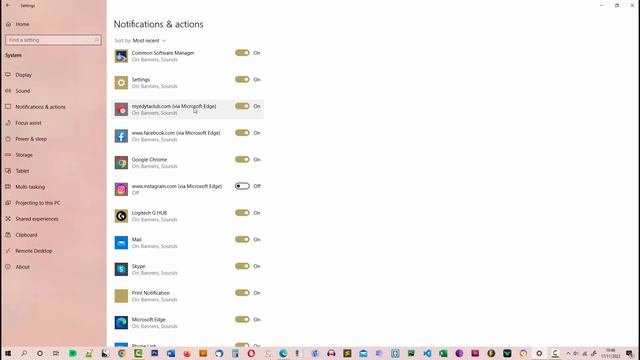Click the Microsoft Edge icon in list
640x360 pixels.
[x=121, y=322]
